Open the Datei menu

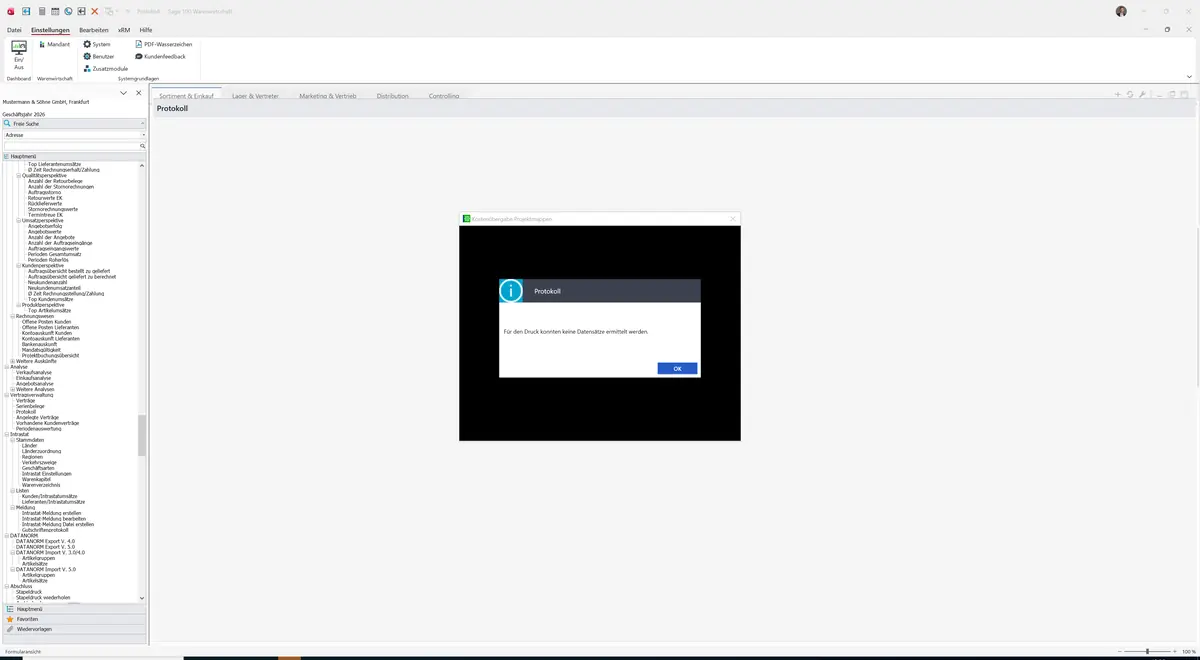[x=14, y=30]
